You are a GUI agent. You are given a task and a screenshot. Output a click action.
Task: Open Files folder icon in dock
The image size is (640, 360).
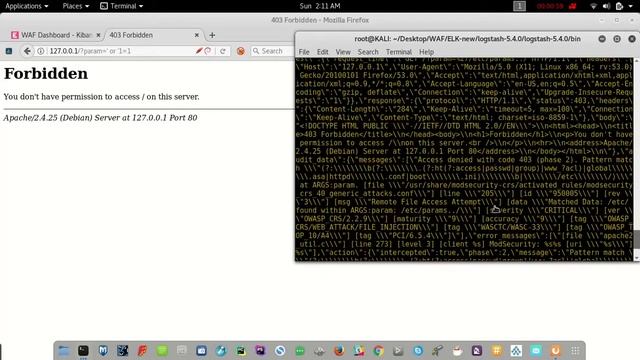click(64, 351)
